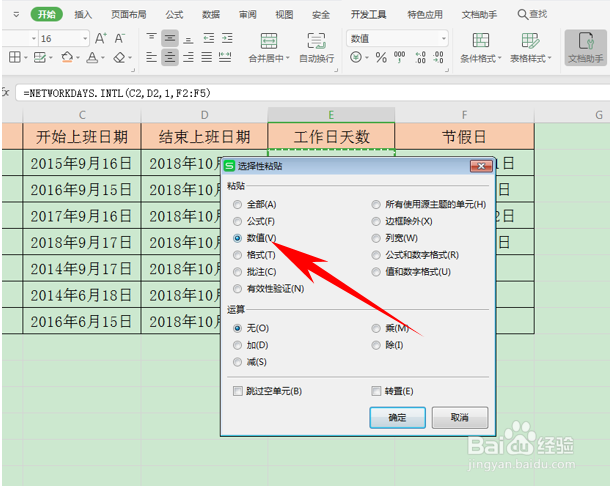This screenshot has width=610, height=486.
Task: Apply justify alignment
Action: pos(207,58)
